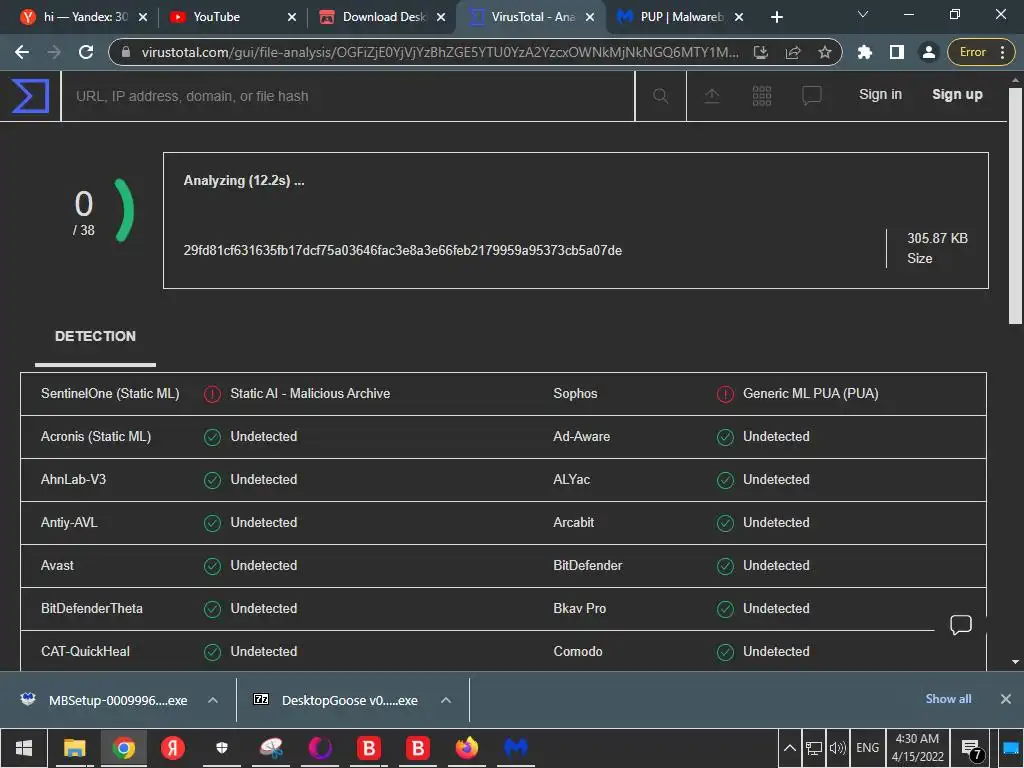
Task: Focus the URL, IP, domain search field
Action: [348, 96]
